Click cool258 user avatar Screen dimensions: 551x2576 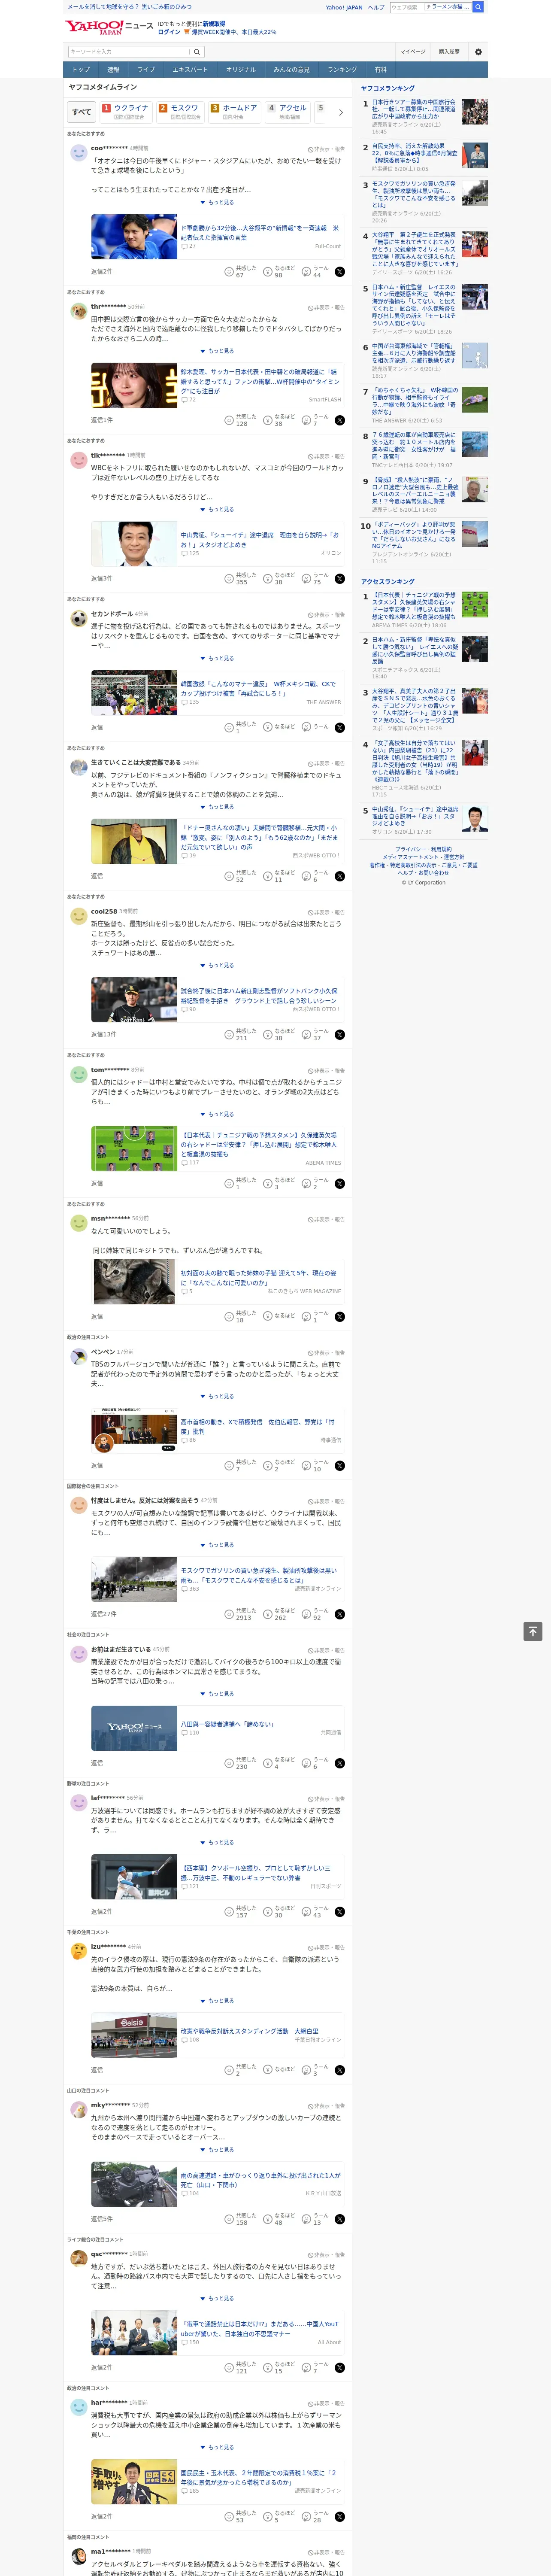tap(78, 916)
